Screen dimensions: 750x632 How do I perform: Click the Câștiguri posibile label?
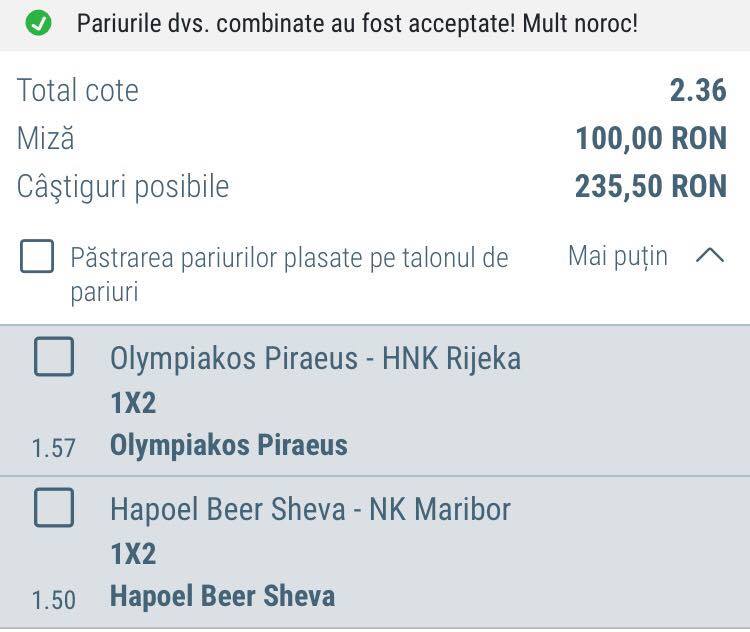click(123, 187)
